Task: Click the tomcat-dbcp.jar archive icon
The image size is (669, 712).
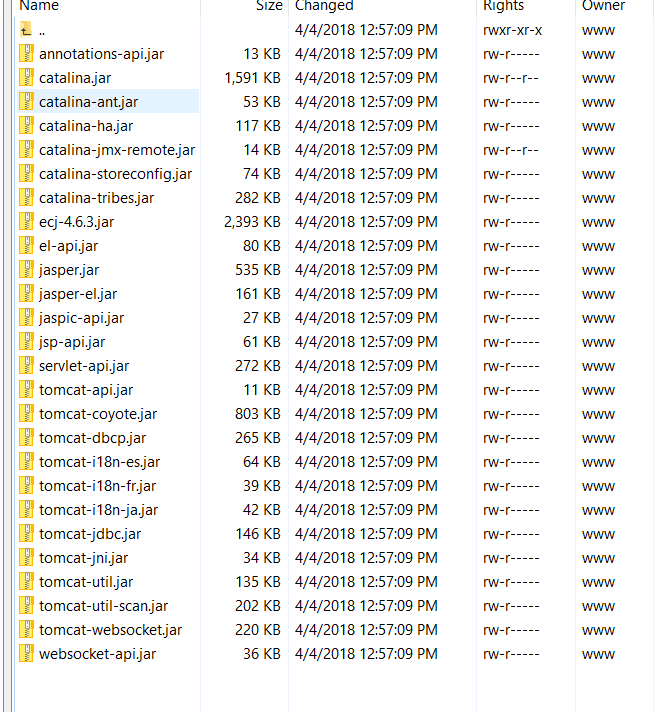Action: (x=26, y=438)
